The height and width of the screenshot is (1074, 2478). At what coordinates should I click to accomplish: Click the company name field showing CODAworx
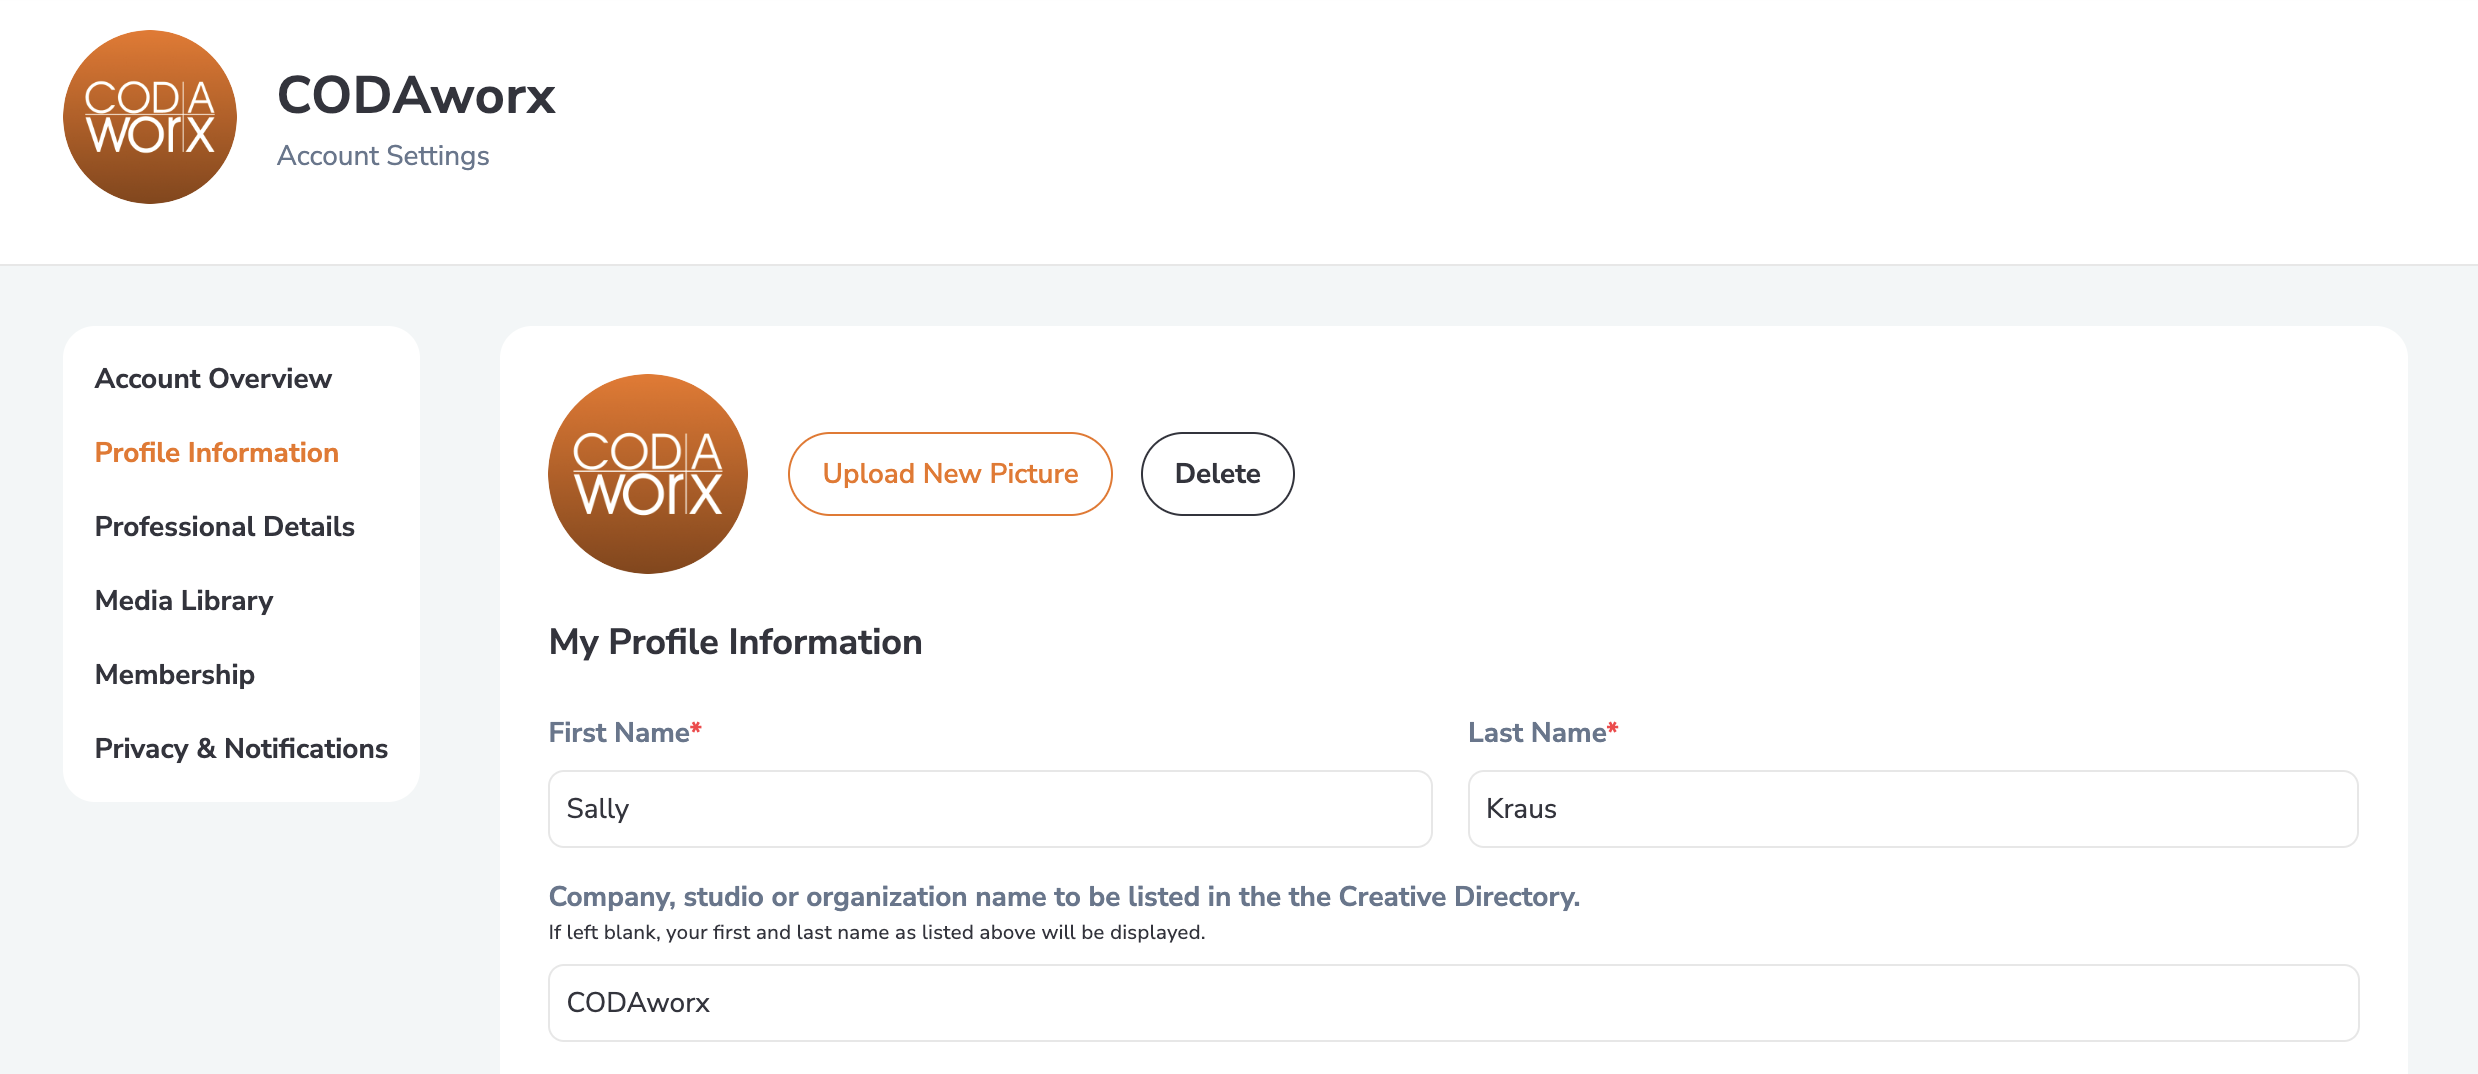(x=1454, y=1003)
